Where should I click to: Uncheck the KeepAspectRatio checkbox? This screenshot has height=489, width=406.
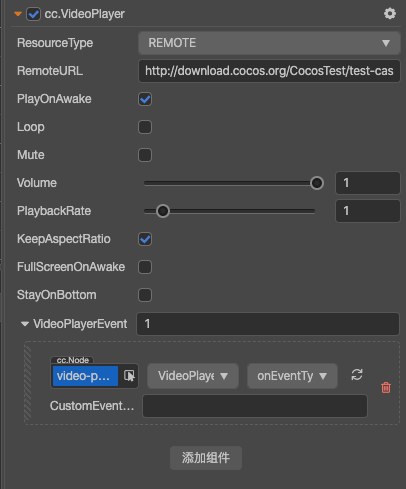coord(145,239)
